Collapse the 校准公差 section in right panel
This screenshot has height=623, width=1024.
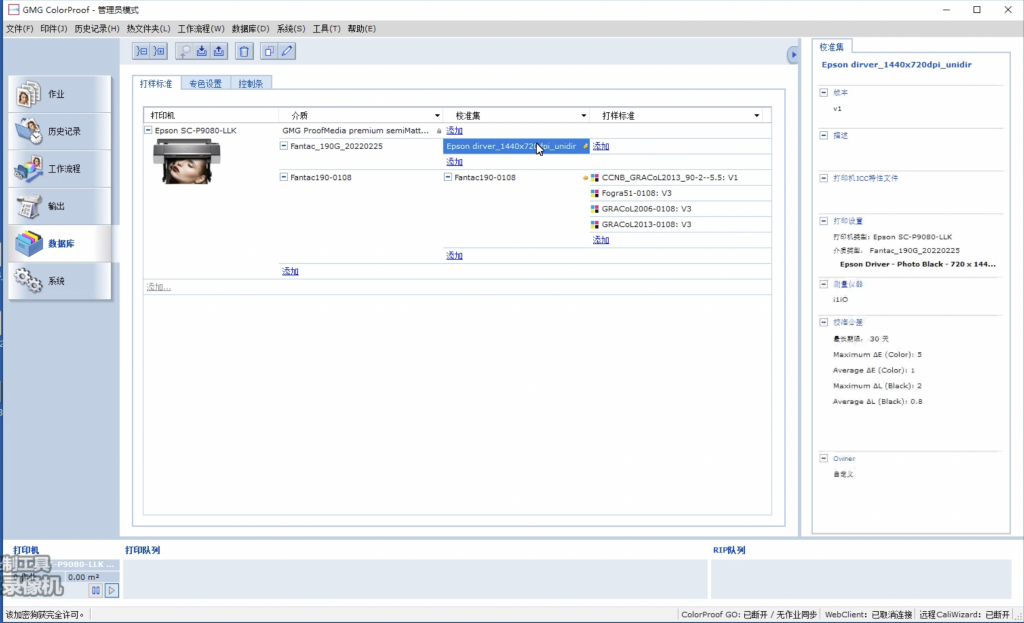[824, 322]
